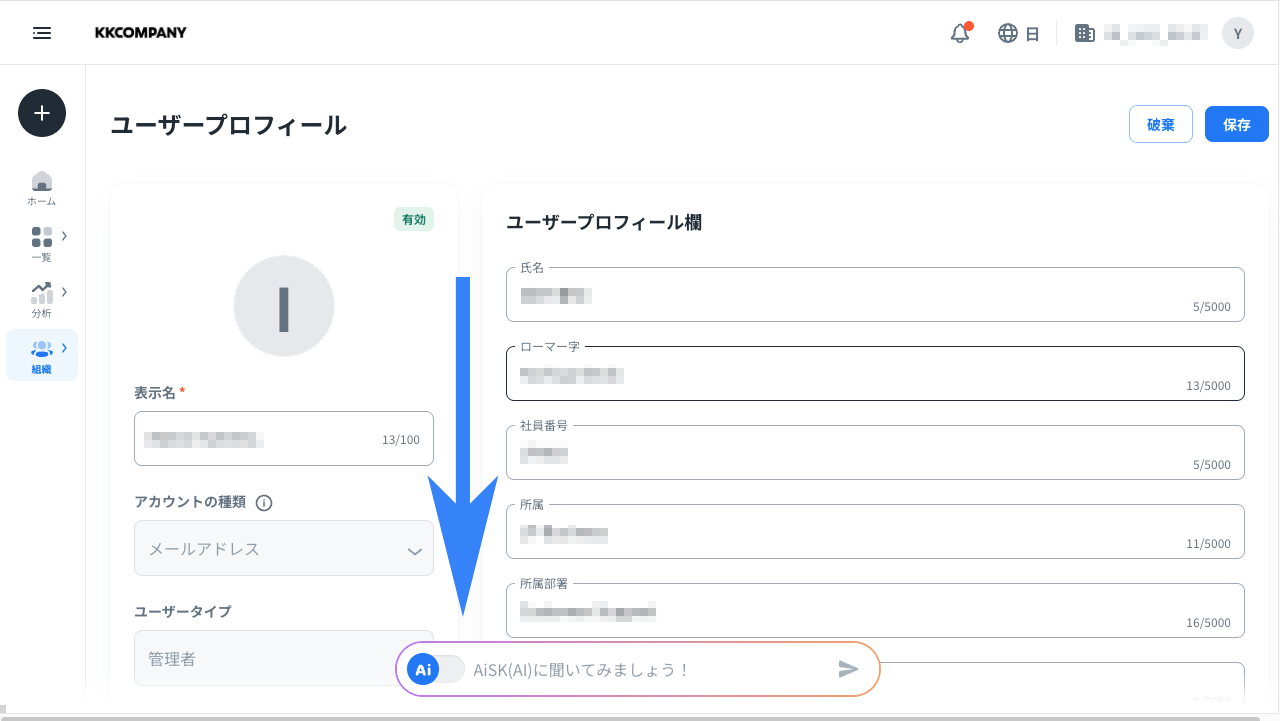The image size is (1280, 721).
Task: Open the notifications bell
Action: click(960, 33)
